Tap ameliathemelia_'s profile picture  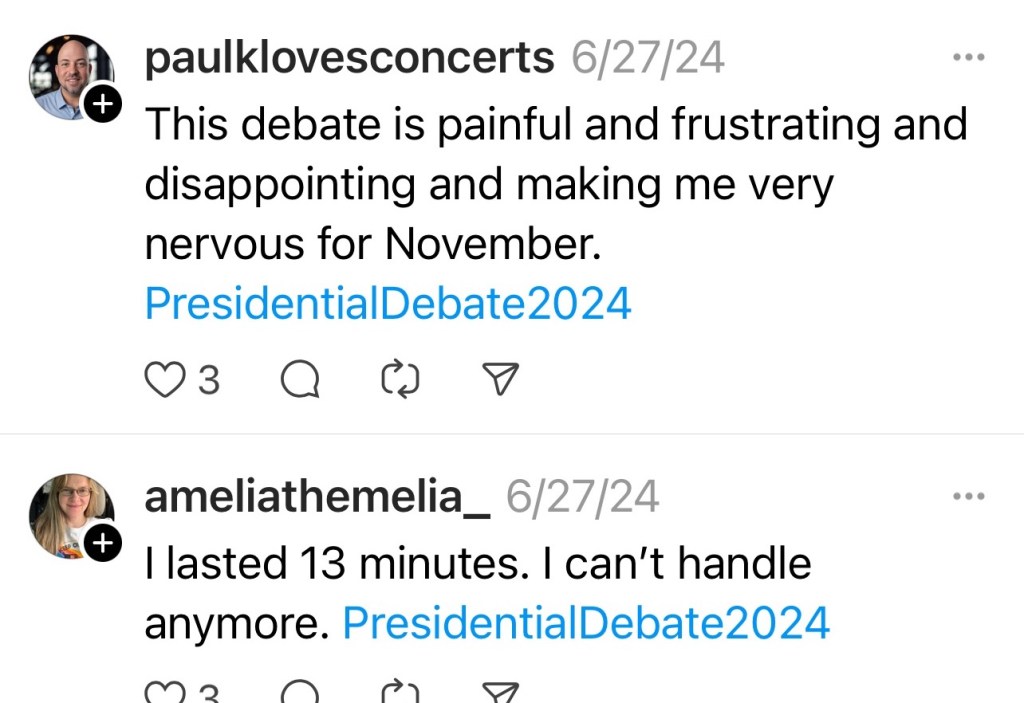pyautogui.click(x=70, y=514)
